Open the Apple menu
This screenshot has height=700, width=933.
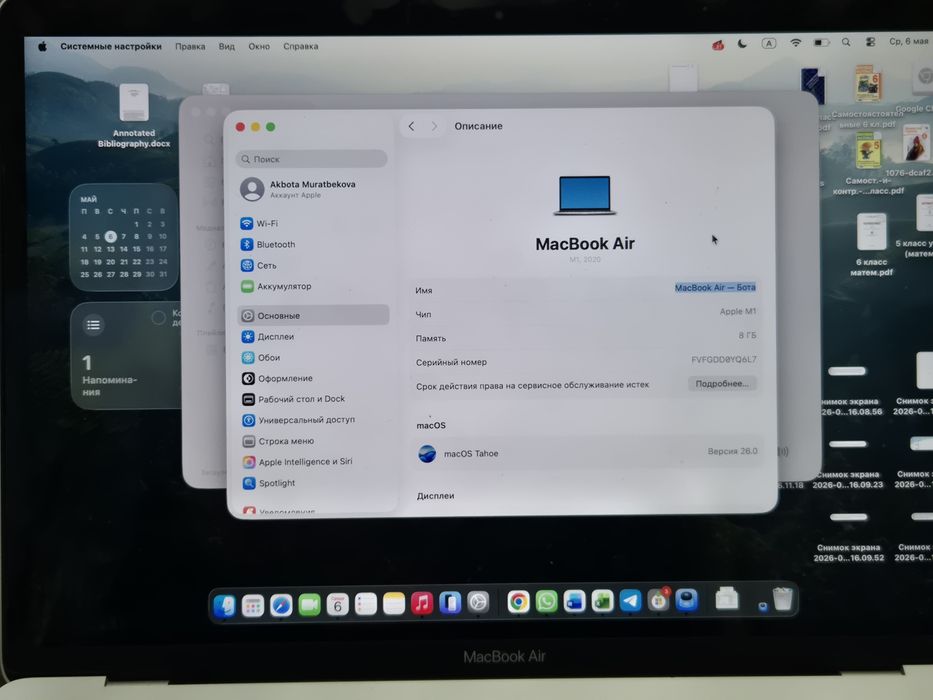42,46
